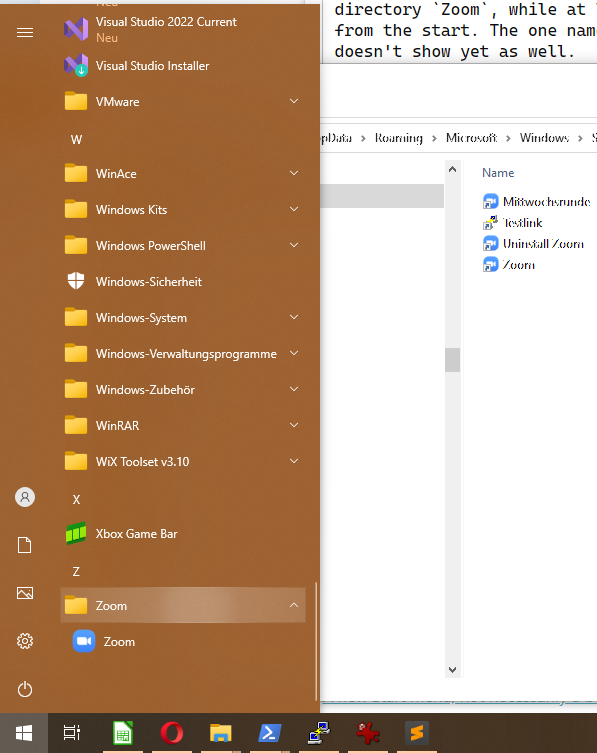Screen dimensions: 597x753
Task: Open Windows-Sicherheit shield app
Action: click(183, 281)
